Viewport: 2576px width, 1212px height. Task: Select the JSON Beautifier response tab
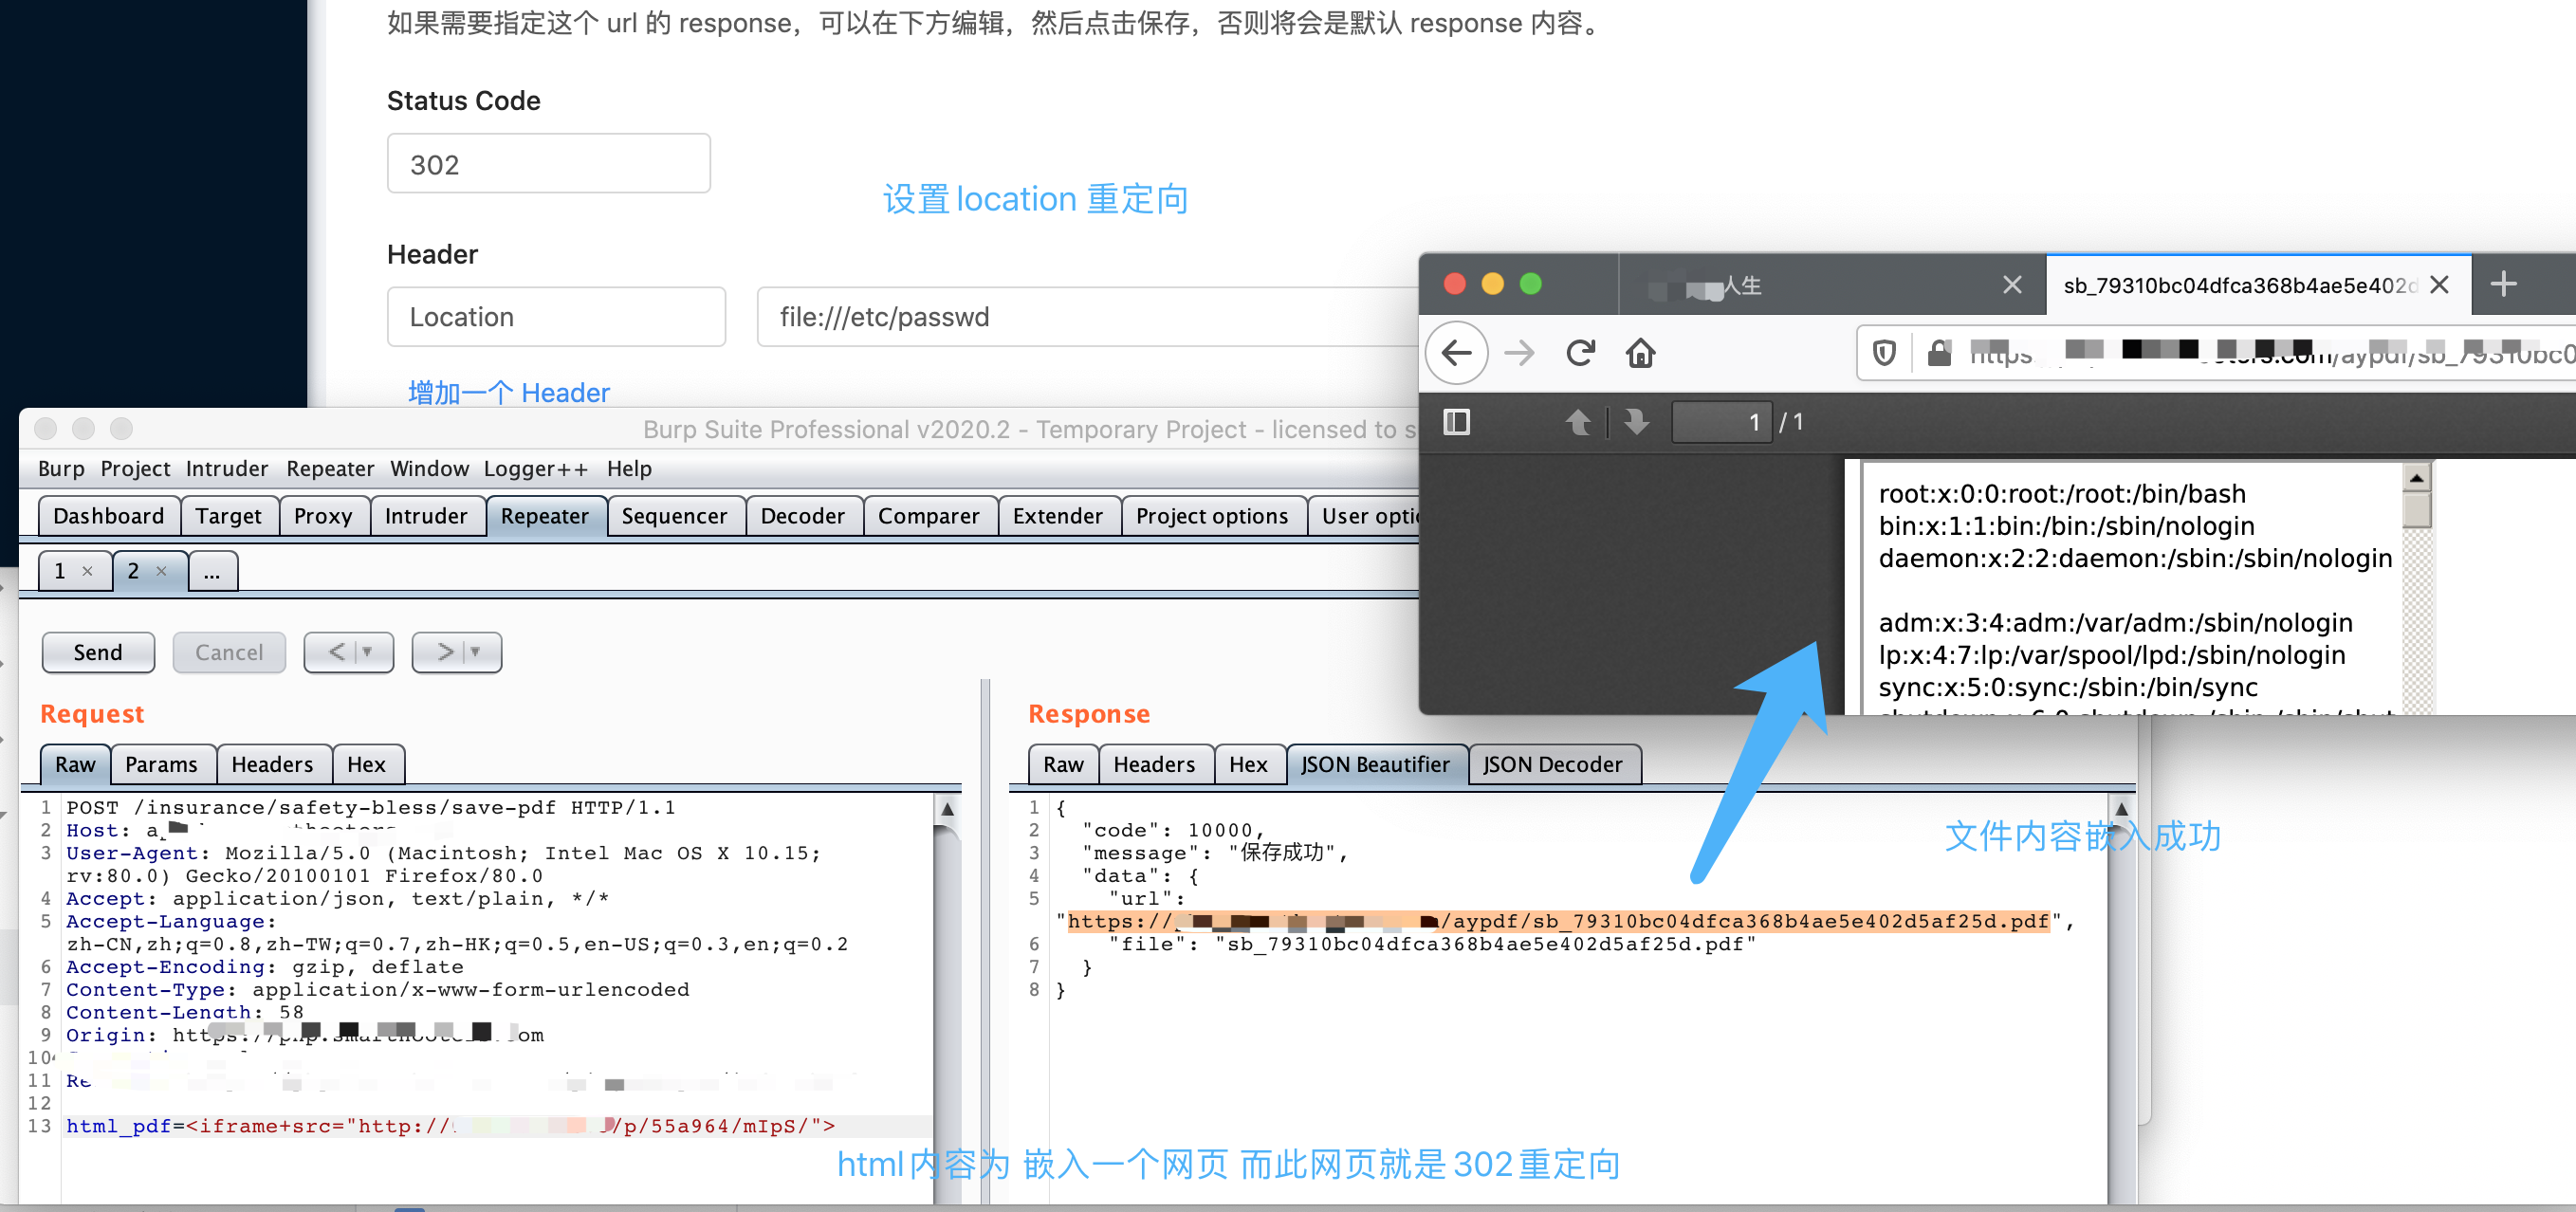coord(1376,764)
